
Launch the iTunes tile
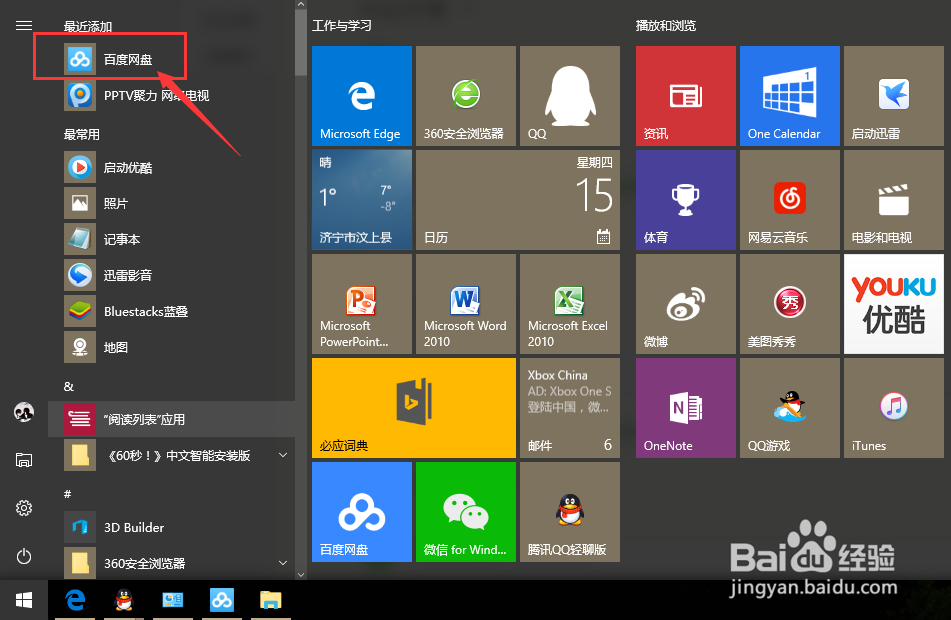(894, 408)
